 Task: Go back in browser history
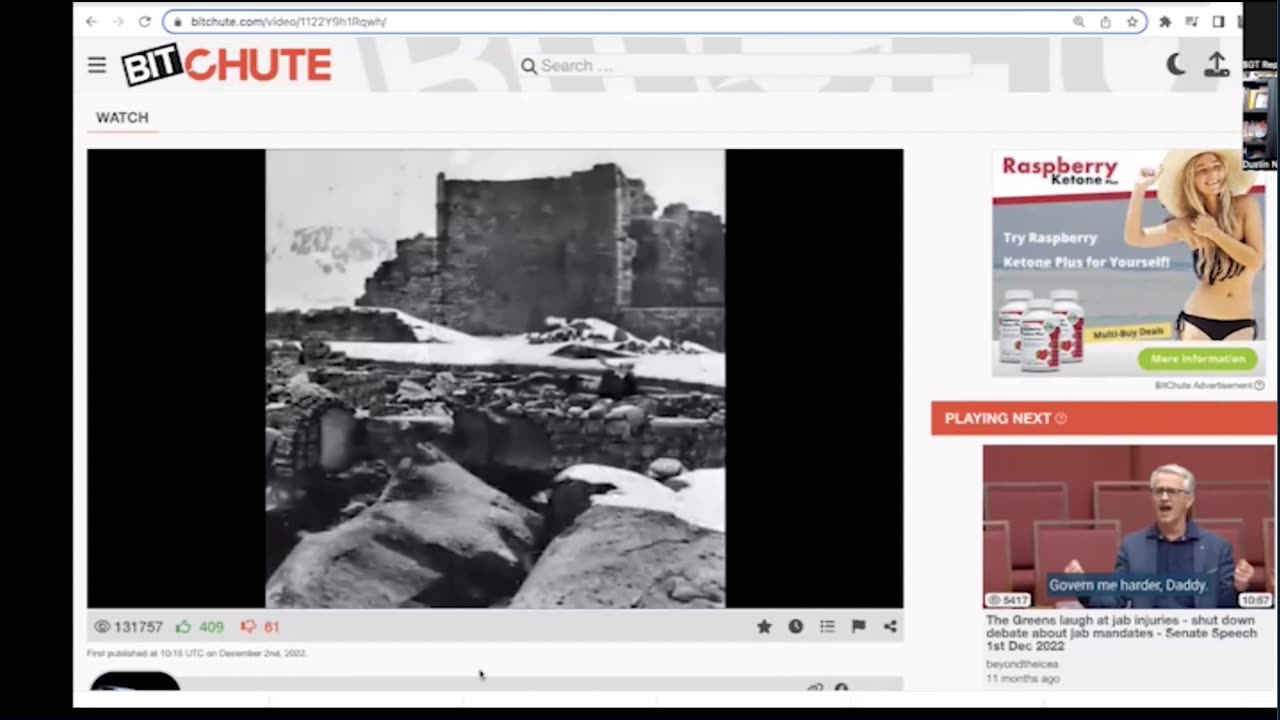tap(91, 21)
